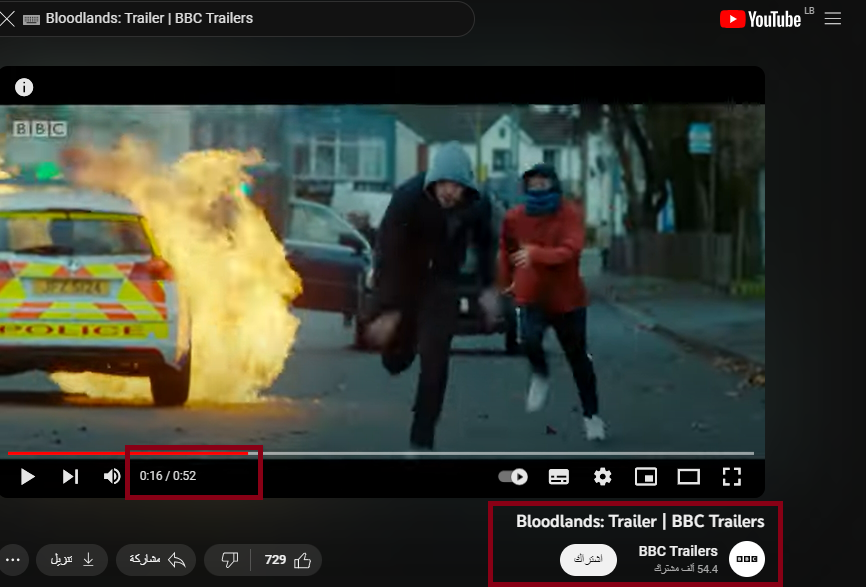Image resolution: width=866 pixels, height=587 pixels.
Task: Open the player settings gear
Action: [602, 476]
